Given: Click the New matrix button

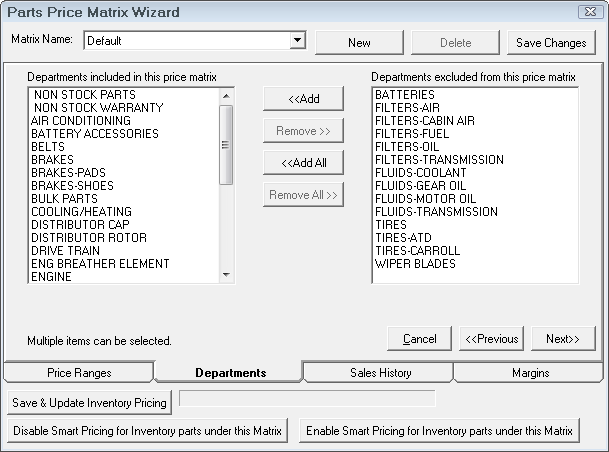Looking at the screenshot, I should click(359, 43).
